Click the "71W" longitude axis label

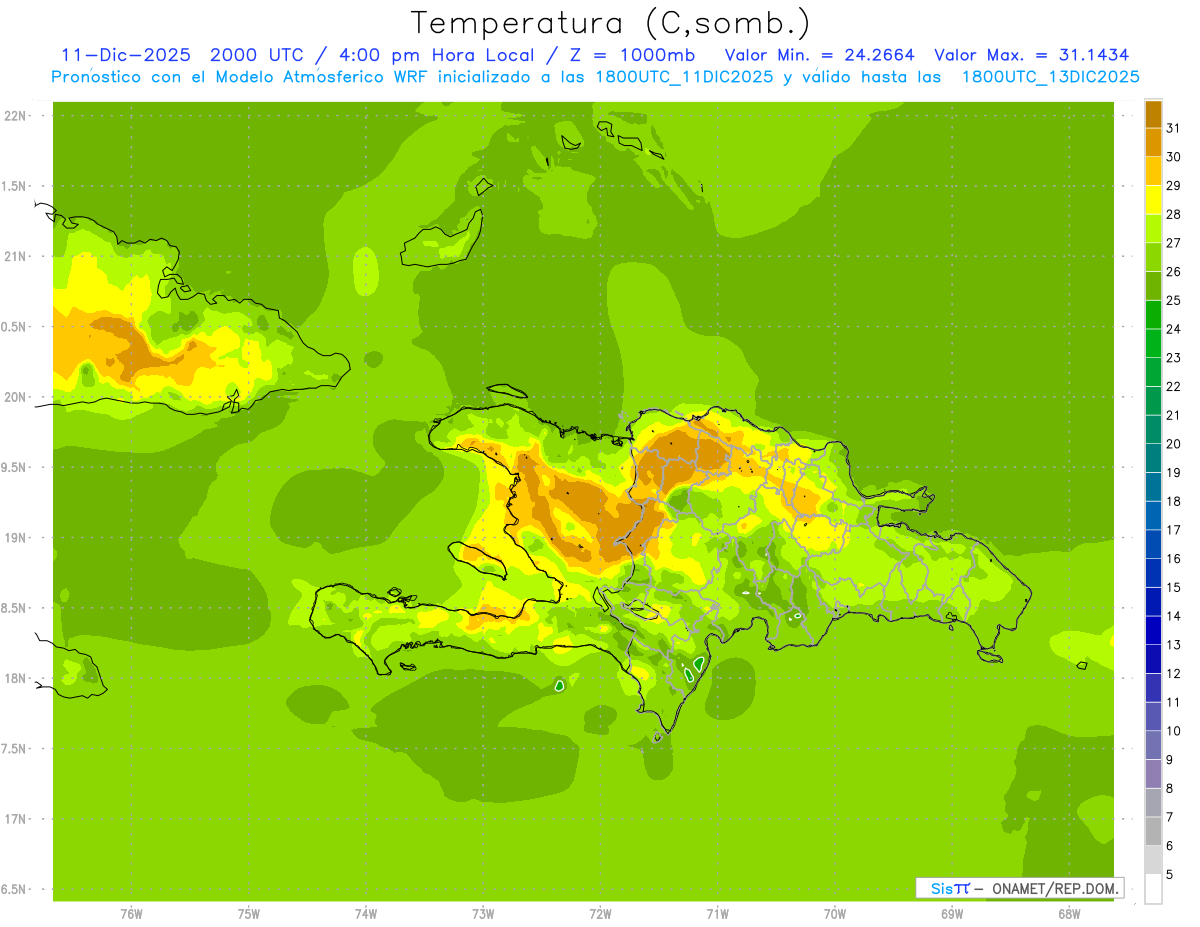pyautogui.click(x=717, y=914)
